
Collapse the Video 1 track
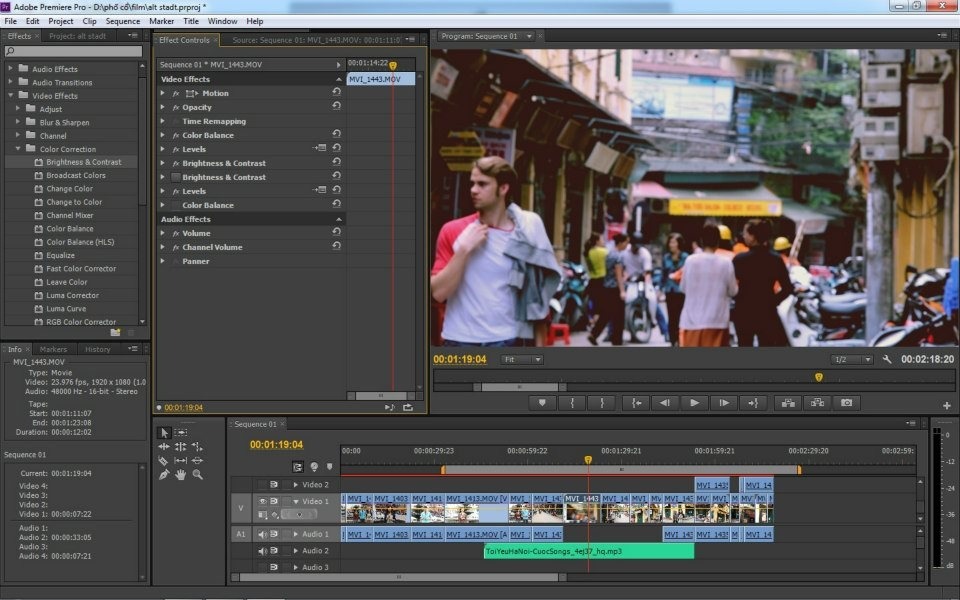[x=296, y=501]
